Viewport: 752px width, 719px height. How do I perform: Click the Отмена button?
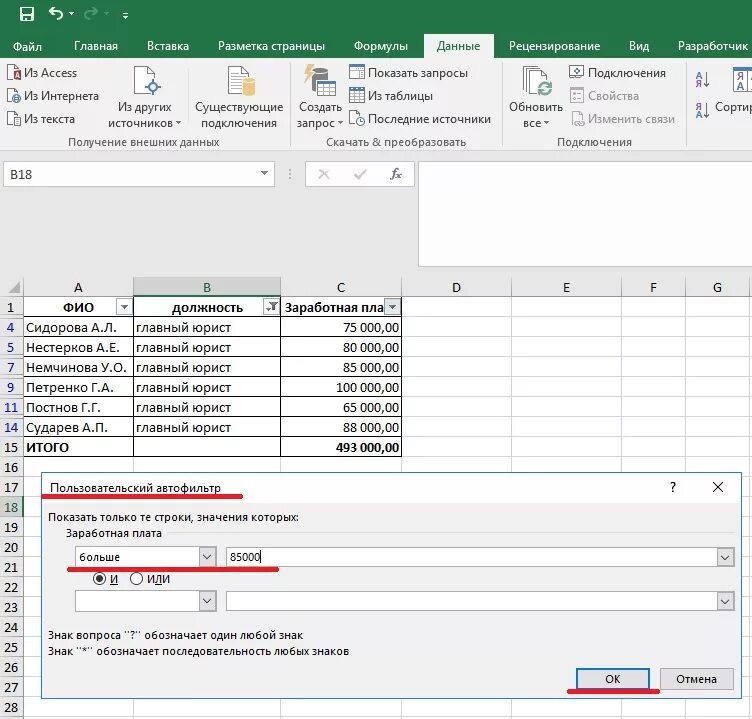click(x=696, y=679)
